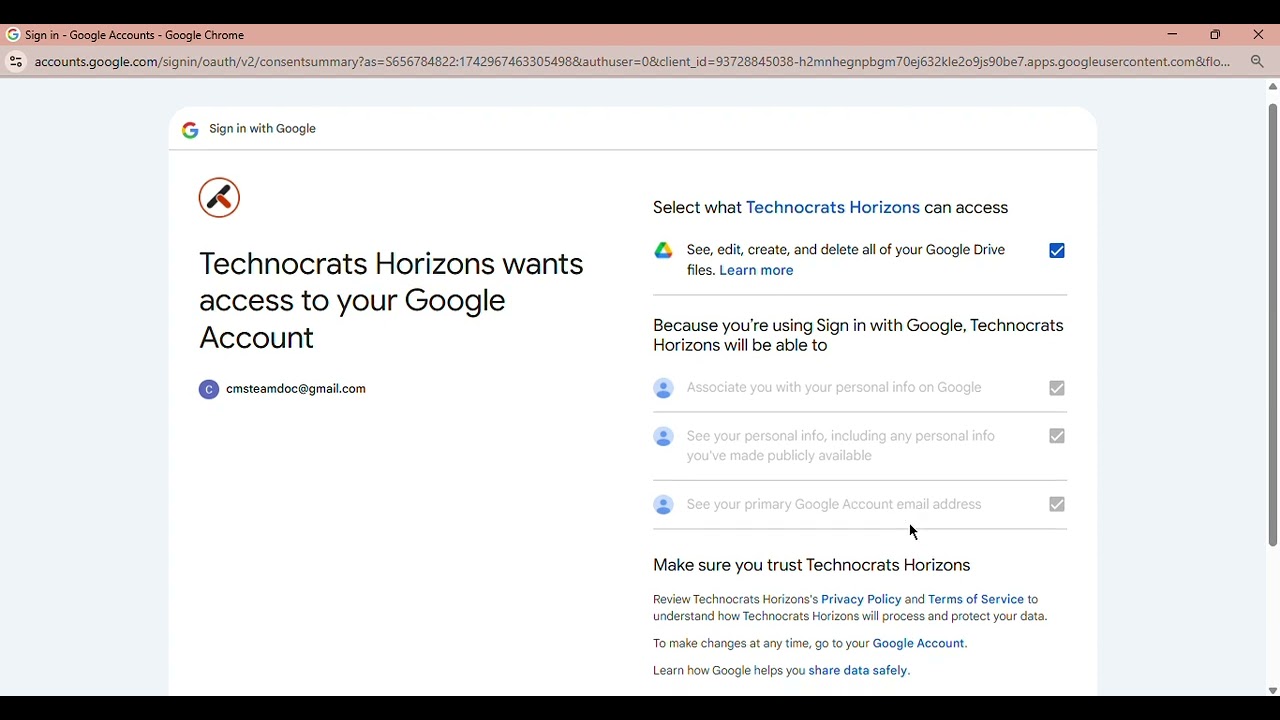Click the URL in the address bar
The image size is (1280, 720).
click(632, 62)
